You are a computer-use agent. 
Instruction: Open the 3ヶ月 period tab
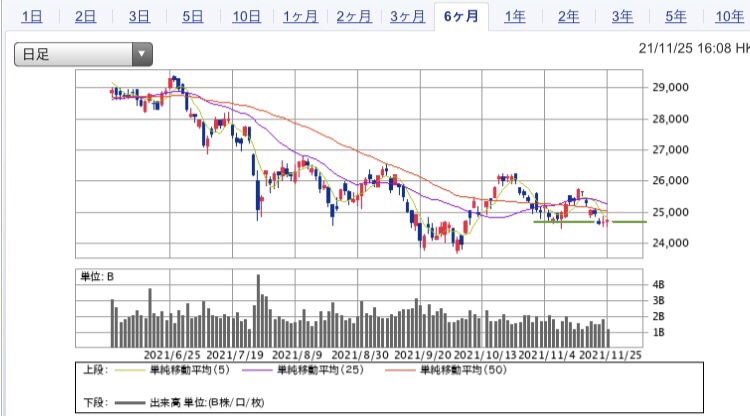point(407,17)
